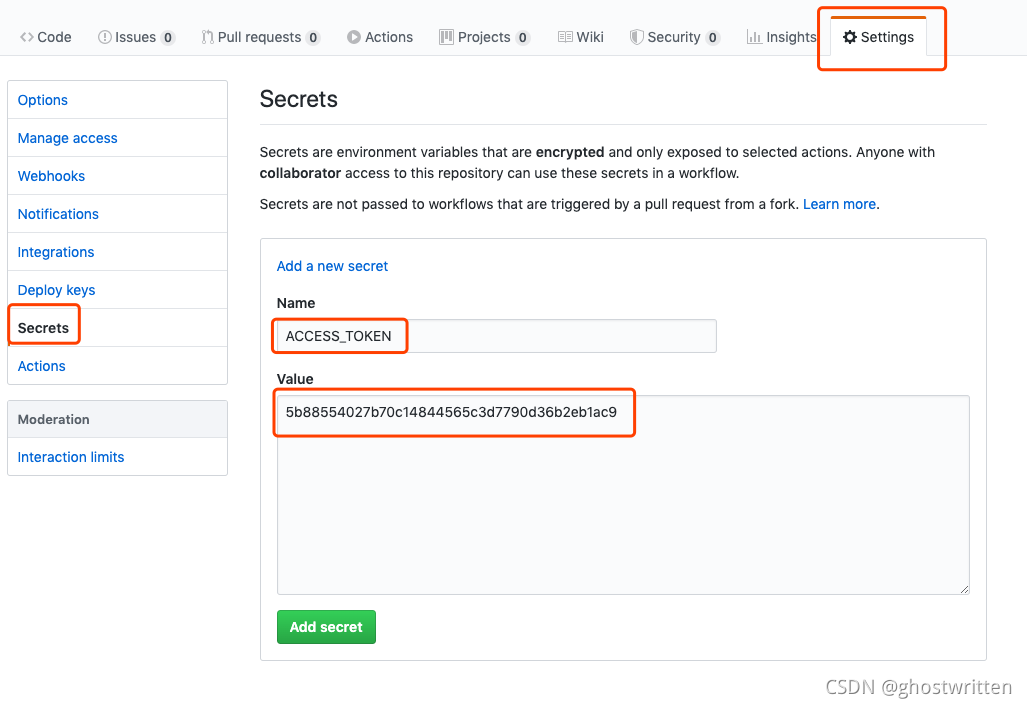Screen dimensions: 1027x708
Task: Click the Insights graph icon
Action: point(754,37)
